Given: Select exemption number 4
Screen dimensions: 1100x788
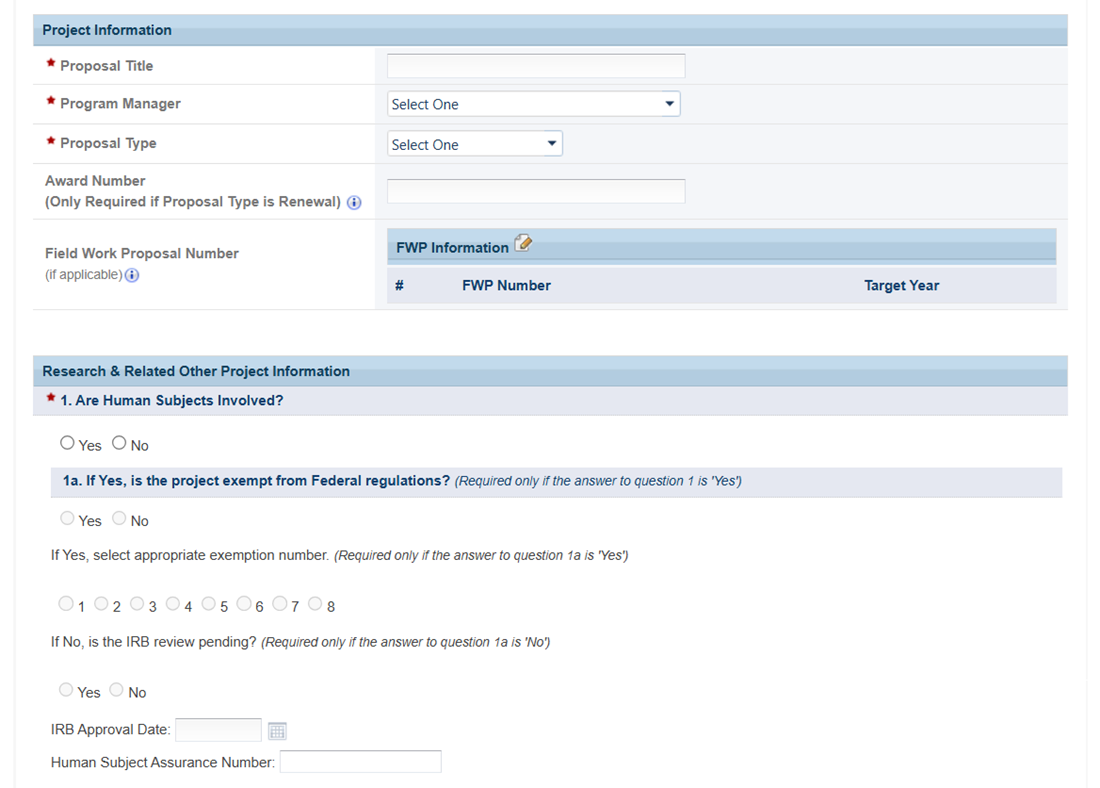Looking at the screenshot, I should click(173, 603).
